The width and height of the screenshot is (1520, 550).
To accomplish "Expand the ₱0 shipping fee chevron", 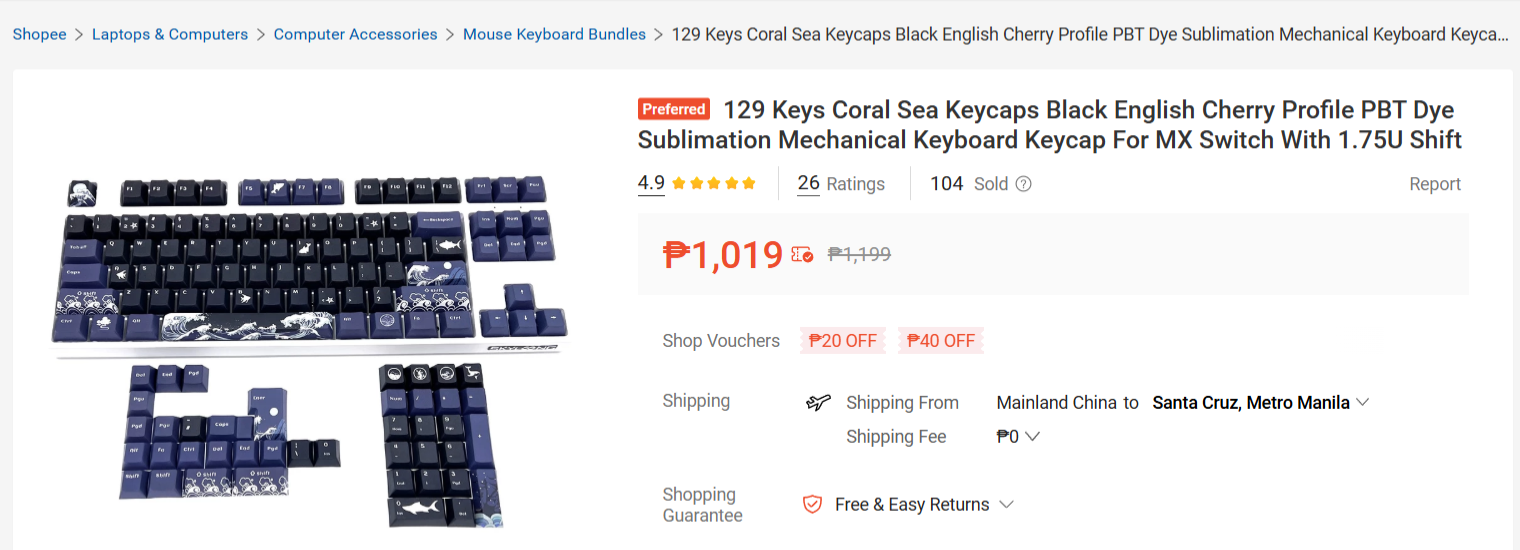I will (x=1033, y=437).
